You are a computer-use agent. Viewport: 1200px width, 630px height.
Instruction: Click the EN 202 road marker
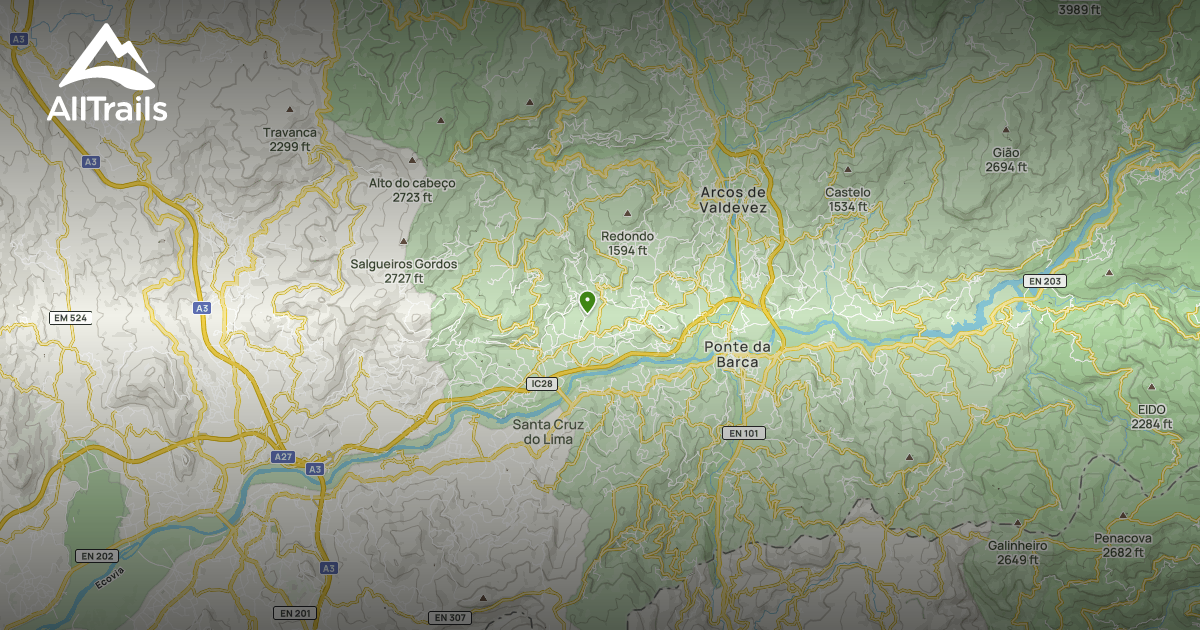[95, 555]
